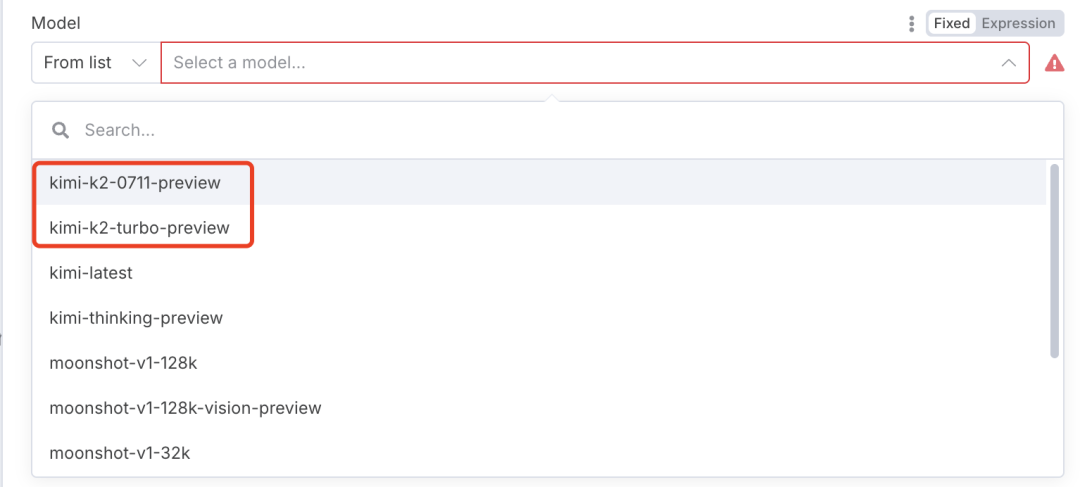Open the three-dot options menu beside Fixed
The image size is (1080, 487).
911,23
